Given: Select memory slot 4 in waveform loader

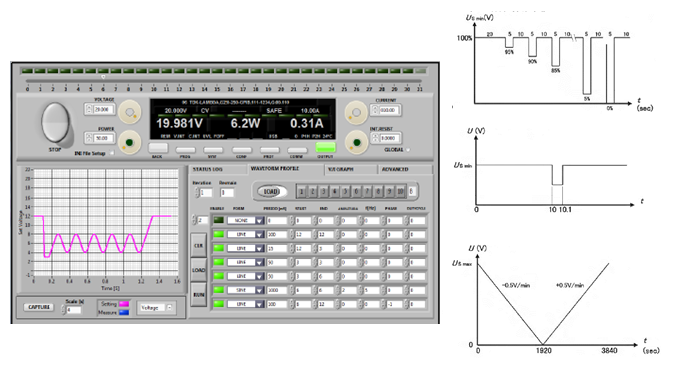Looking at the screenshot, I should tap(335, 192).
